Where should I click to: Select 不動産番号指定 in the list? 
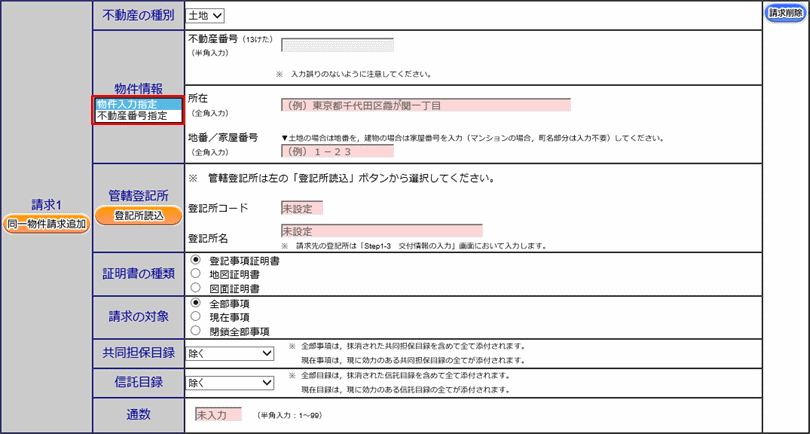tap(138, 116)
